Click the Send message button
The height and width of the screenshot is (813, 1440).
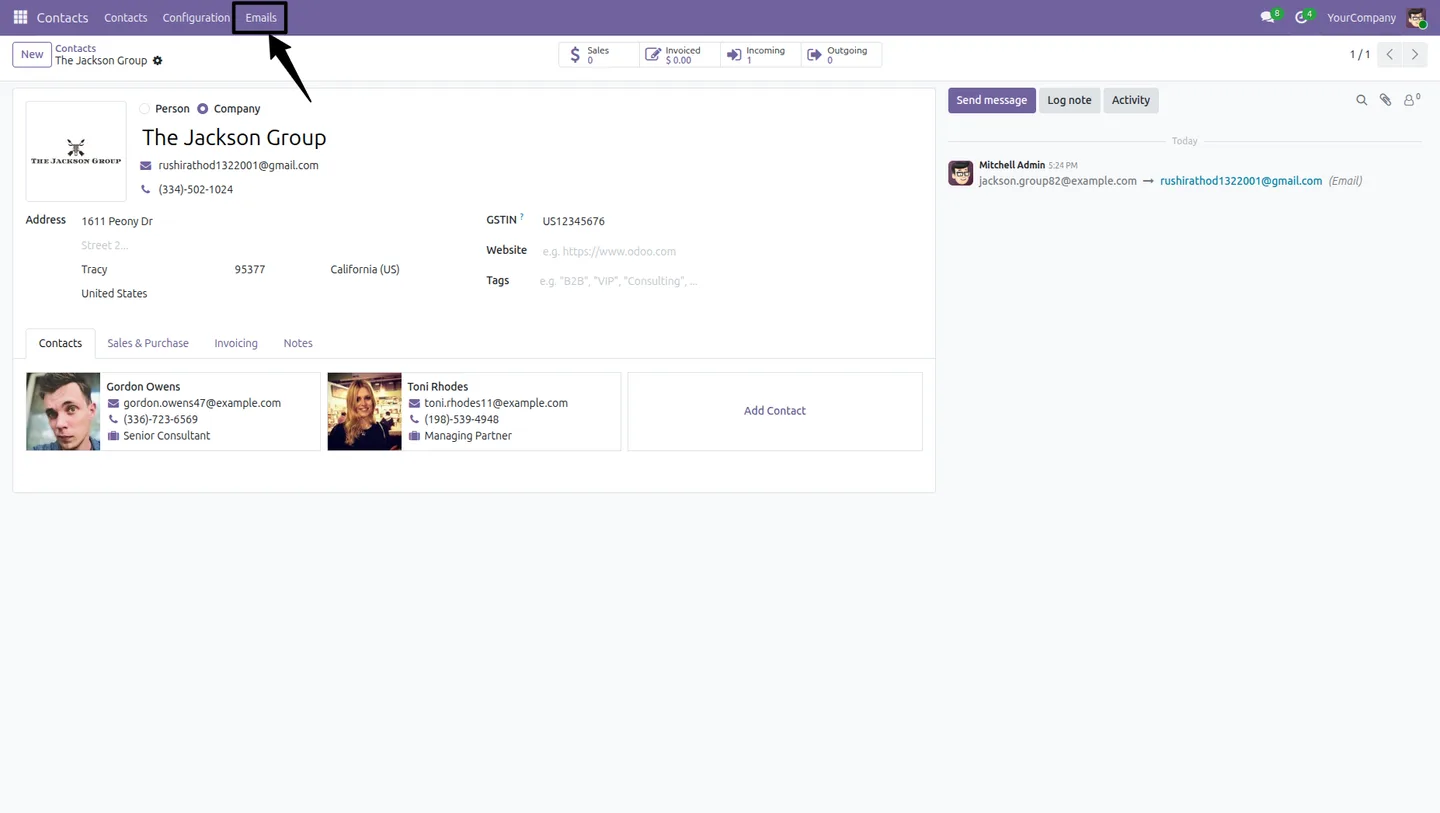click(991, 100)
